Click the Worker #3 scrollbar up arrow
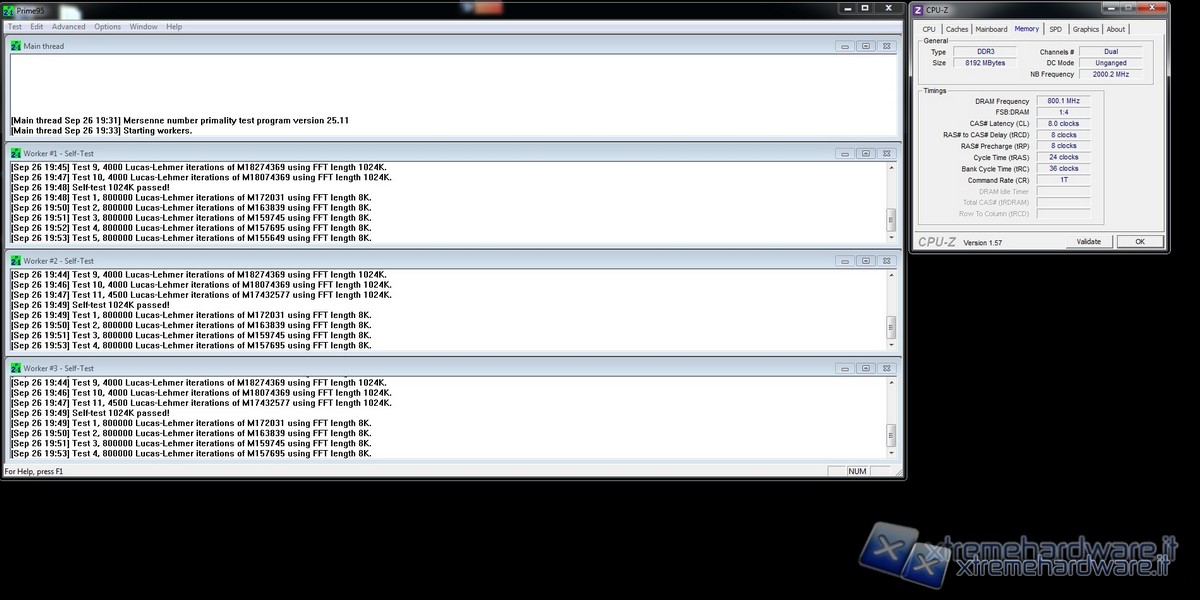This screenshot has width=1200, height=600. coord(891,383)
